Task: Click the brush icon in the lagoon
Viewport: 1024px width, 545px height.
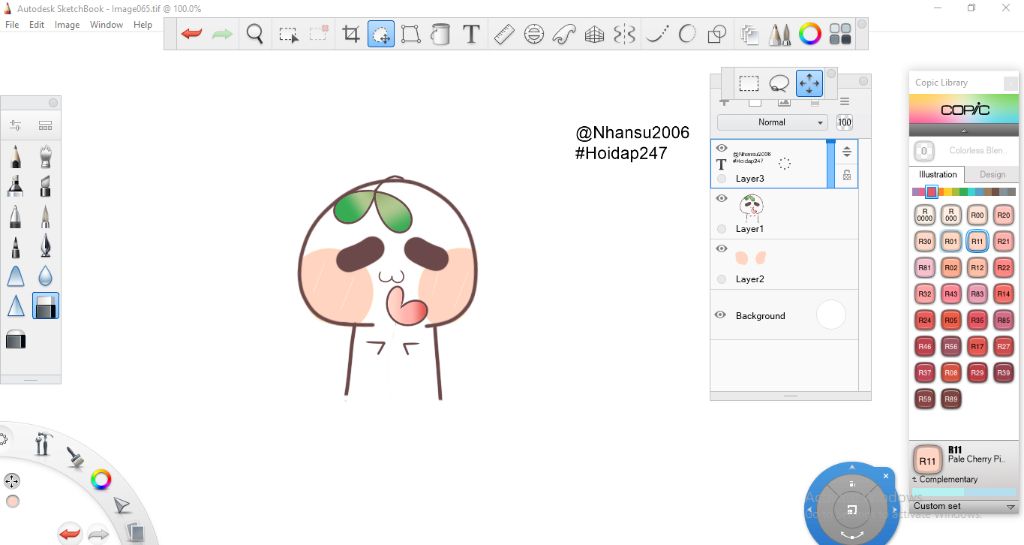Action: [x=75, y=457]
